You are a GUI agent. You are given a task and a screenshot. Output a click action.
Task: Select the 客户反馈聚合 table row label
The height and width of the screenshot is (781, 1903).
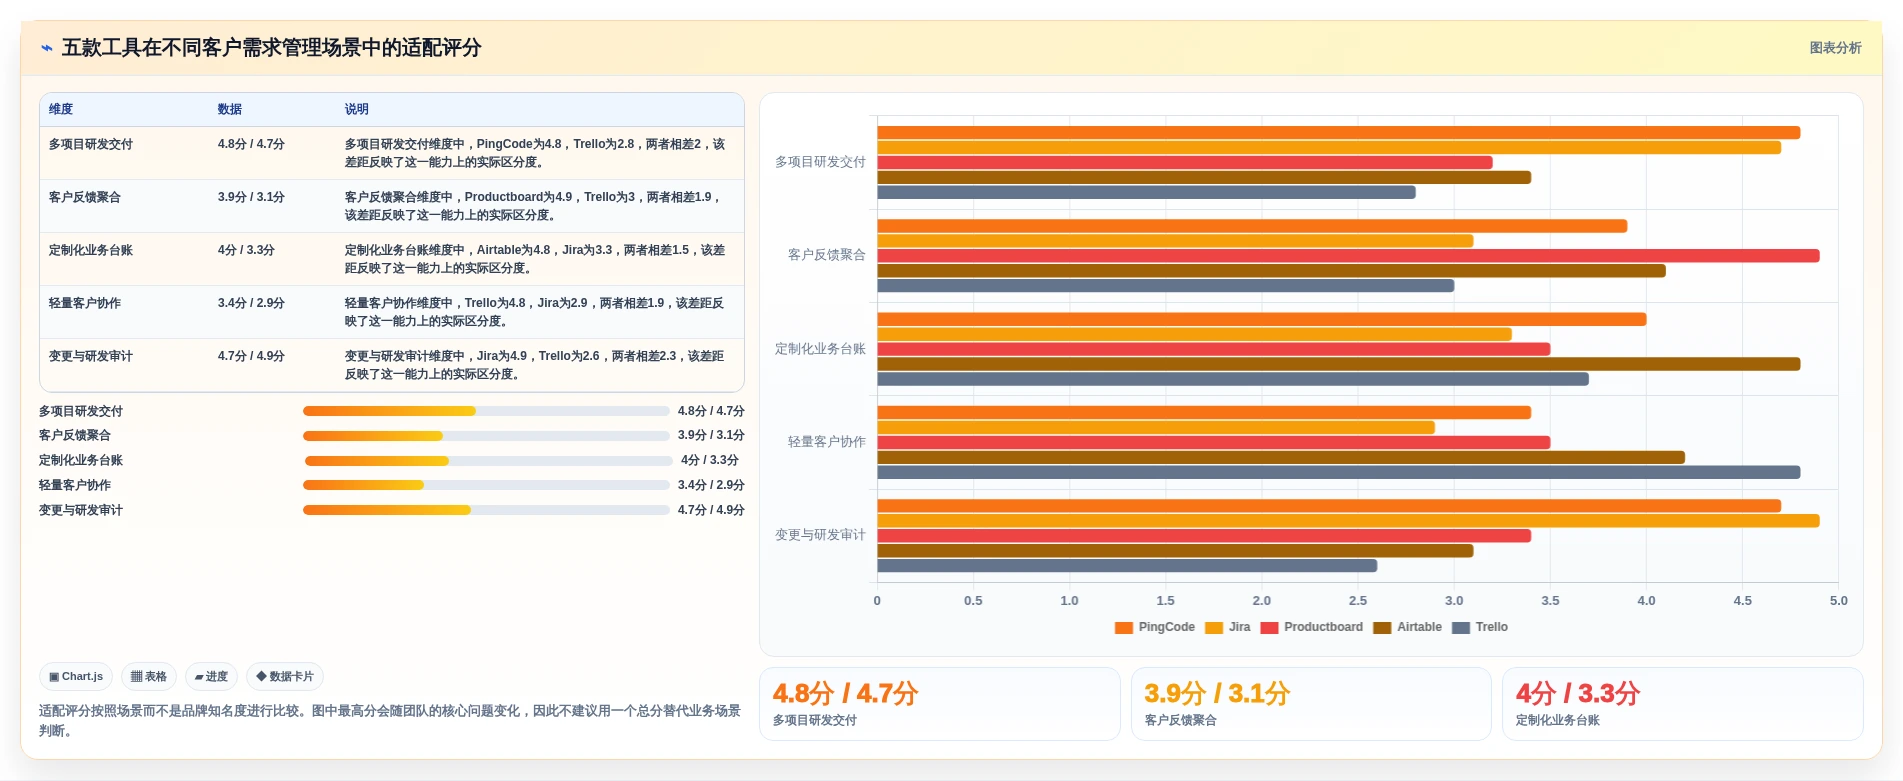coord(85,198)
